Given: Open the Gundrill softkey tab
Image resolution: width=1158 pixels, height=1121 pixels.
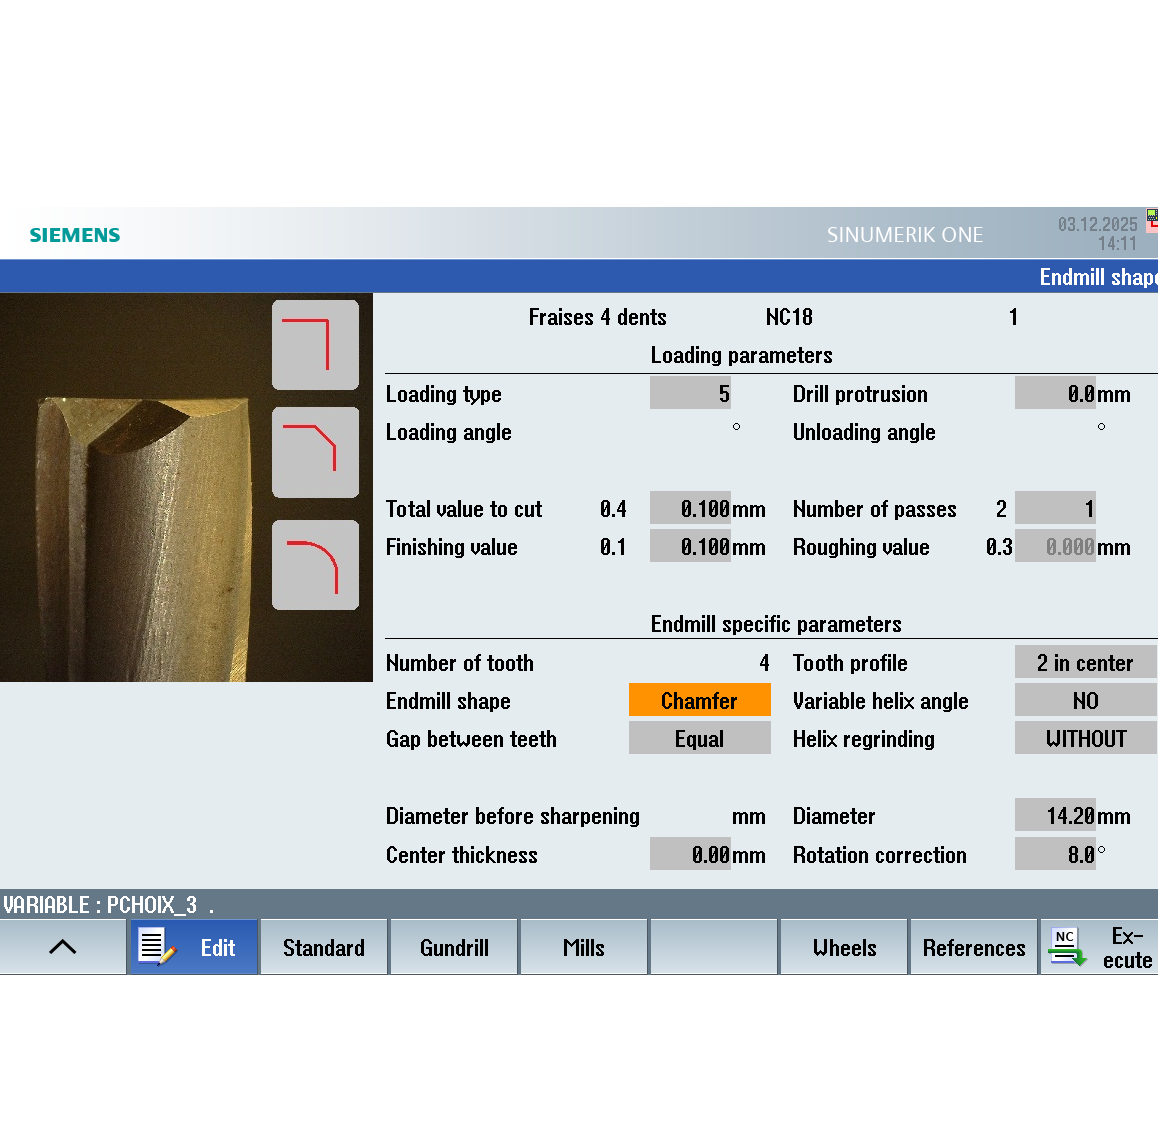Looking at the screenshot, I should point(454,947).
